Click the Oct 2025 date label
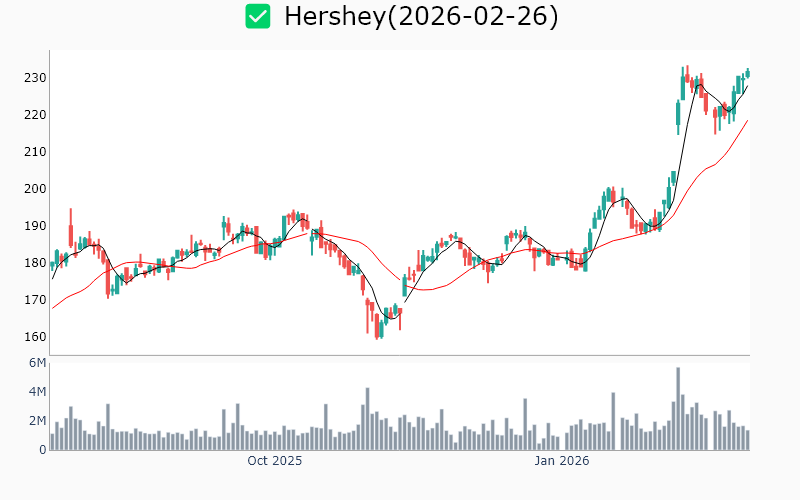The image size is (800, 500). [275, 461]
